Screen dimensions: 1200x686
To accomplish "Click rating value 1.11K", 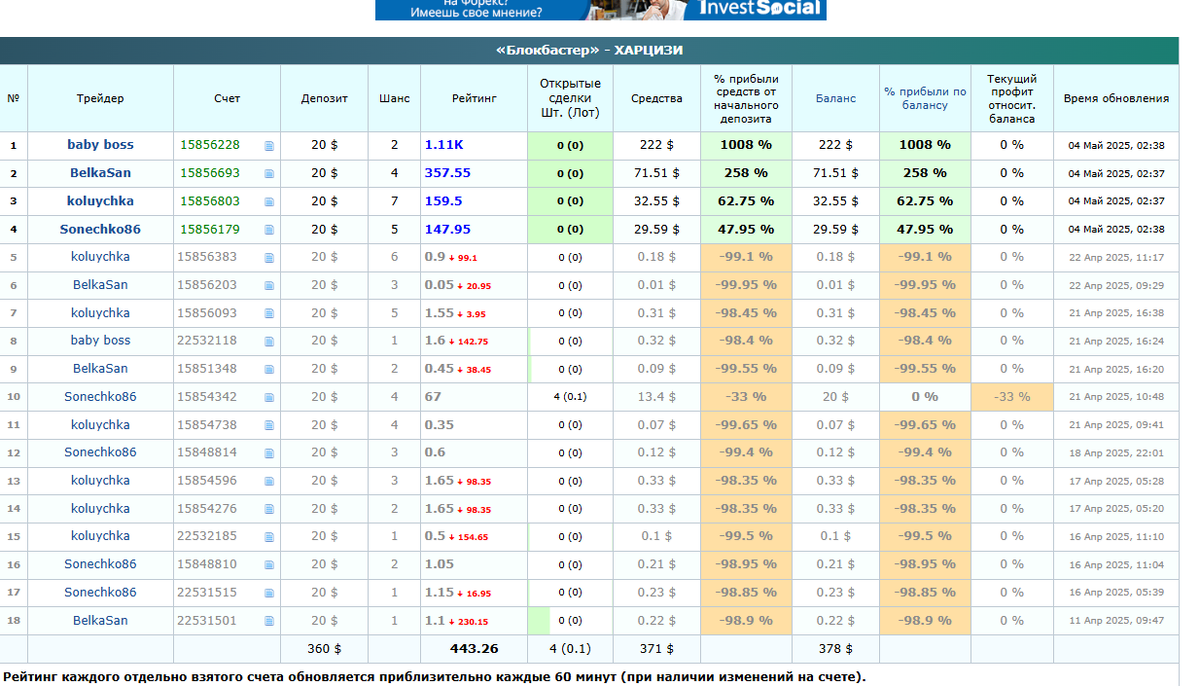I will click(x=444, y=145).
